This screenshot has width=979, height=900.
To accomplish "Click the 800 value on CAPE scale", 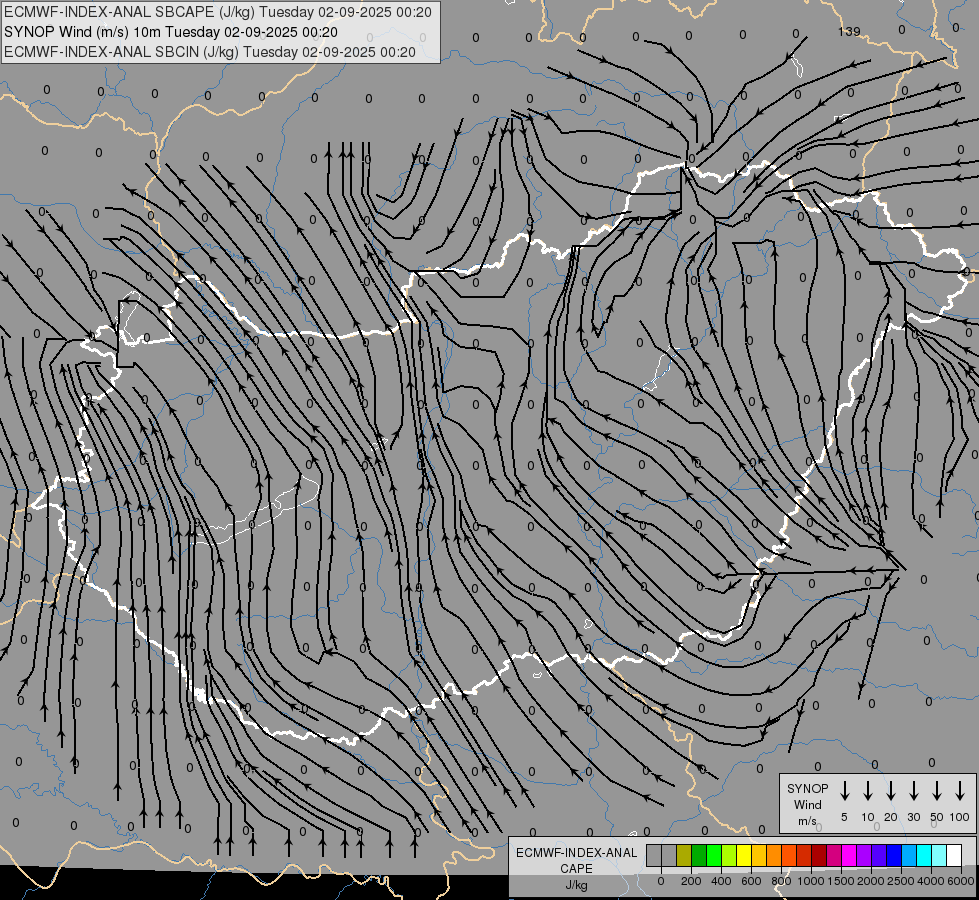I will coord(781,881).
